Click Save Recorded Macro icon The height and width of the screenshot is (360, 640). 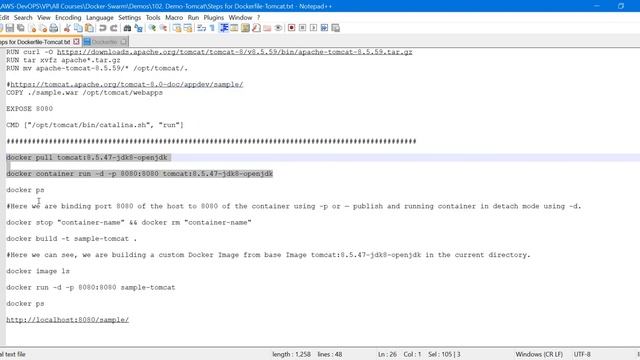point(336,28)
